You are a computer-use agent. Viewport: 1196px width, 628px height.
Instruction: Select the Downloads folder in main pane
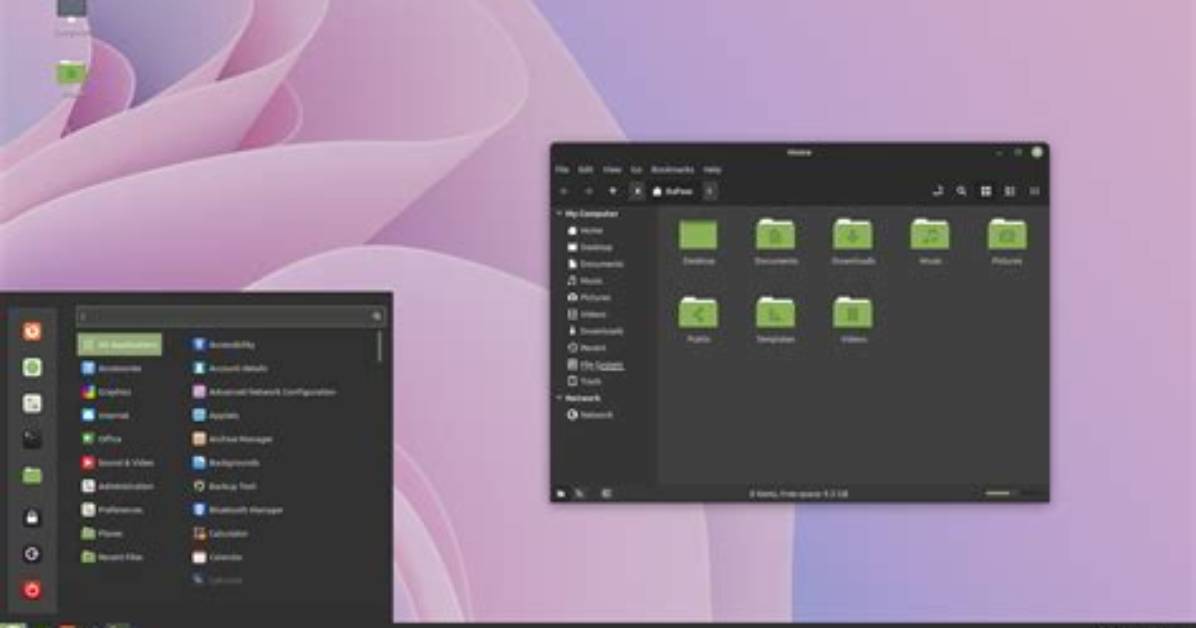tap(853, 243)
